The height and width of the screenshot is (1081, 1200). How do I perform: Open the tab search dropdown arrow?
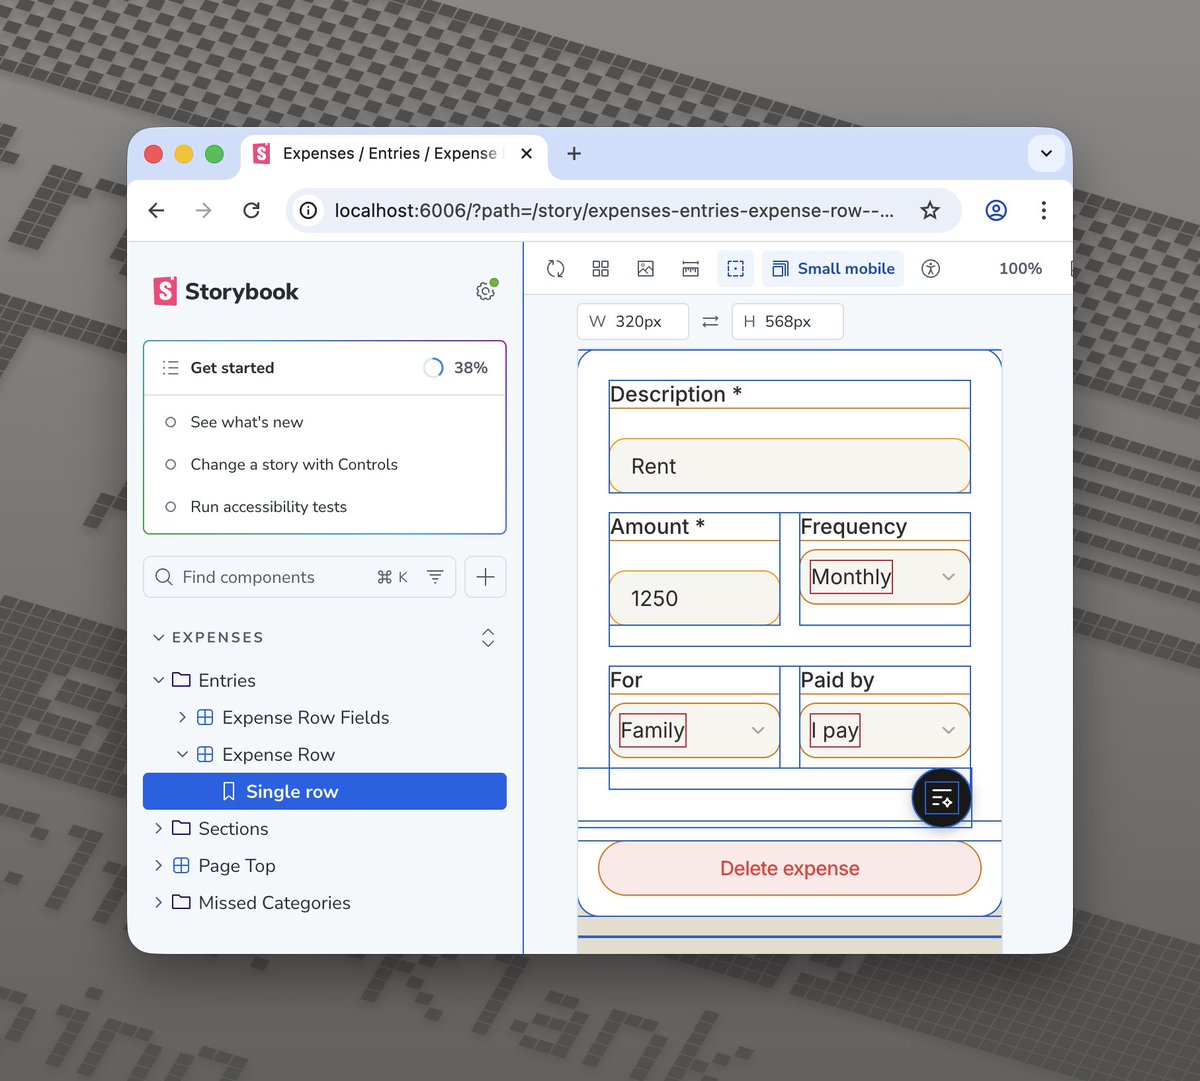[1046, 153]
